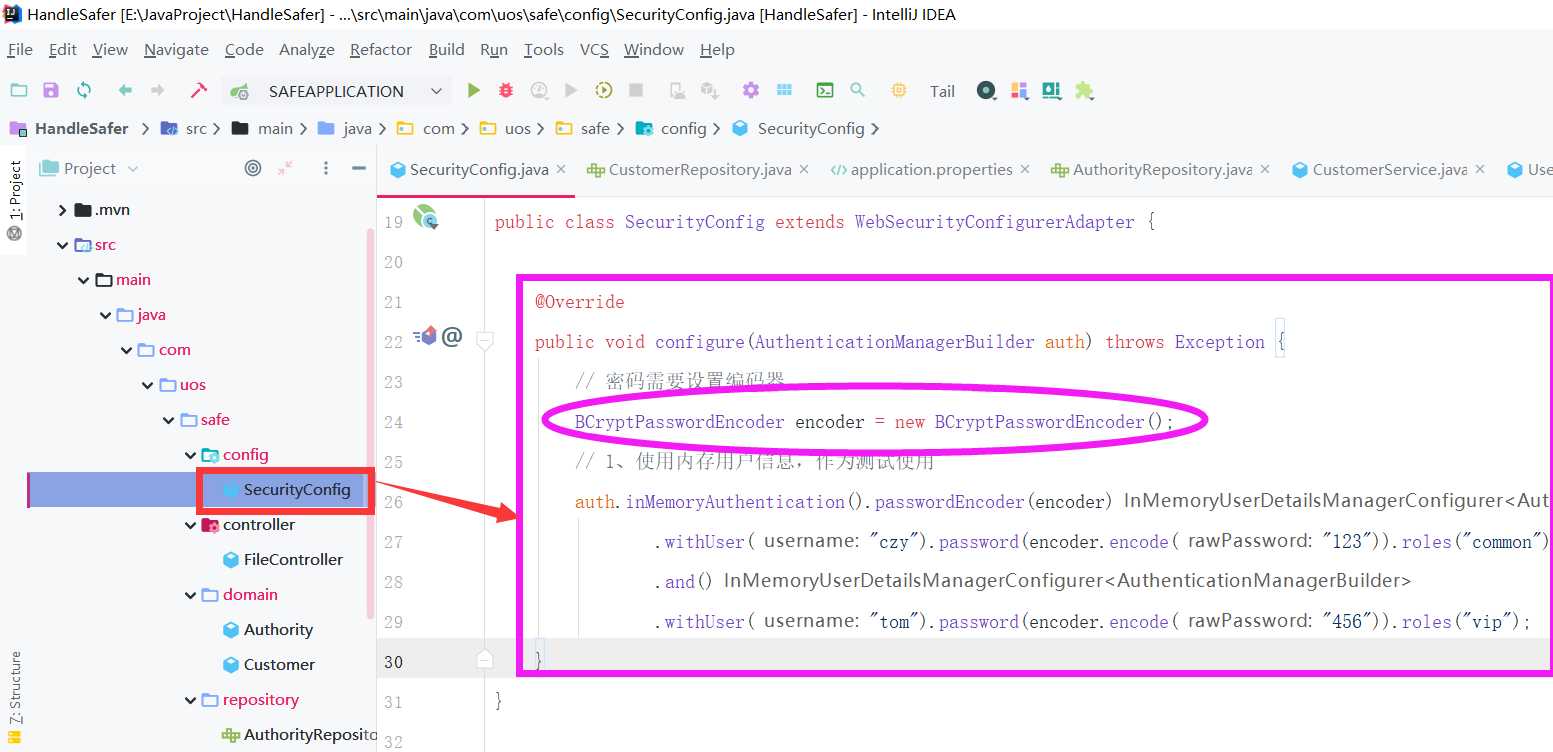Image resolution: width=1553 pixels, height=752 pixels.
Task: Select FileController in the project tree
Action: point(282,560)
